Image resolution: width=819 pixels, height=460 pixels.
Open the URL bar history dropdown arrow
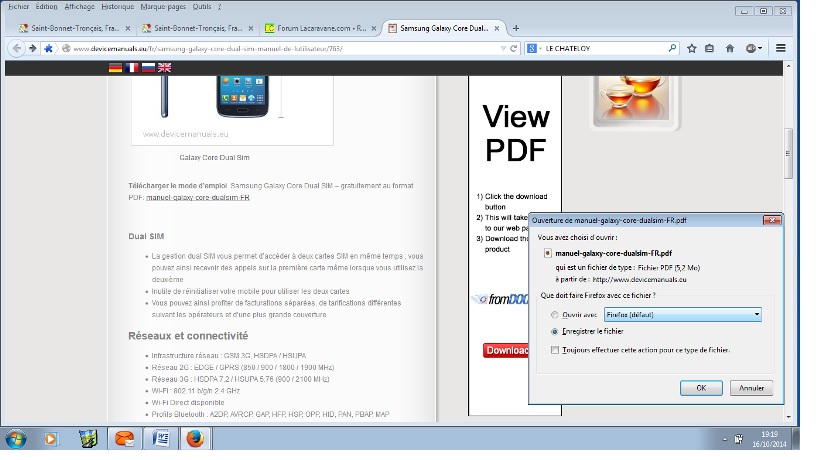503,48
